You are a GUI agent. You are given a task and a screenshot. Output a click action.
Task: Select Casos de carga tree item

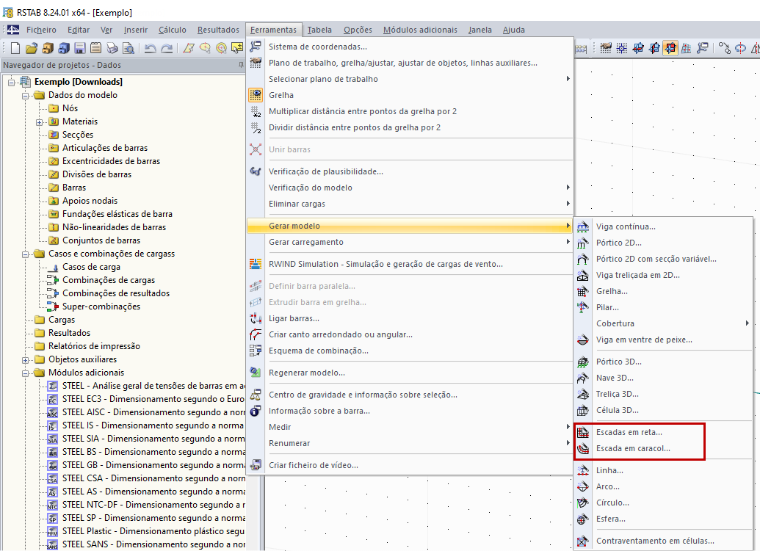[x=91, y=267]
